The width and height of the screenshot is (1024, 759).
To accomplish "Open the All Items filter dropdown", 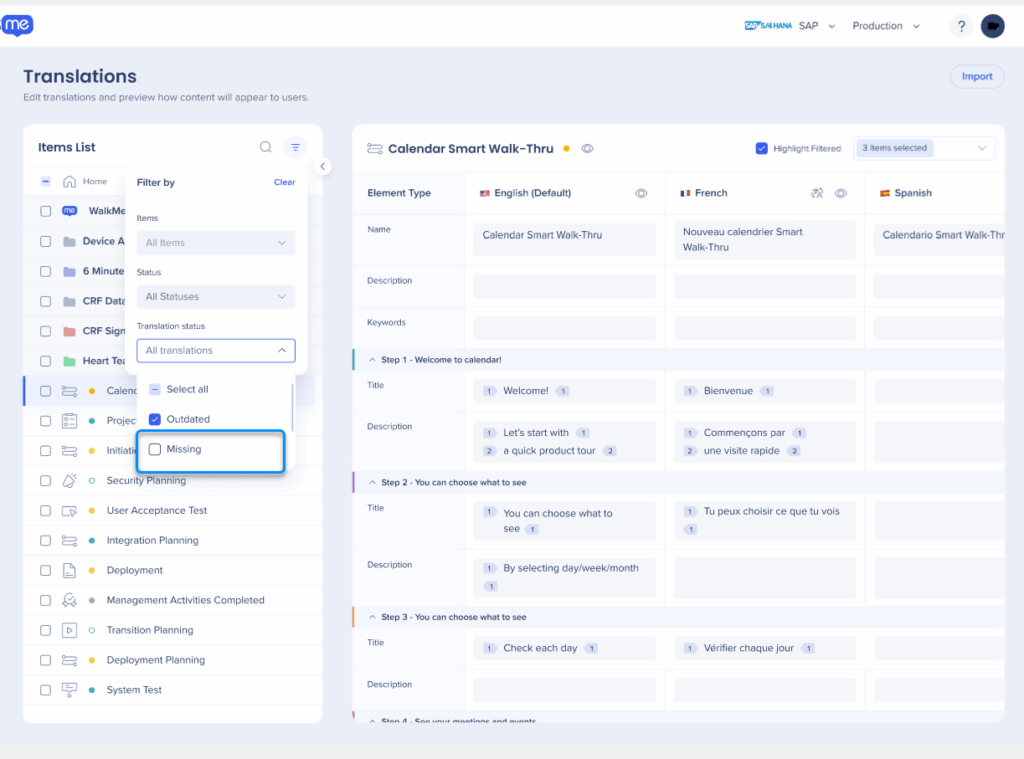I will [x=216, y=243].
